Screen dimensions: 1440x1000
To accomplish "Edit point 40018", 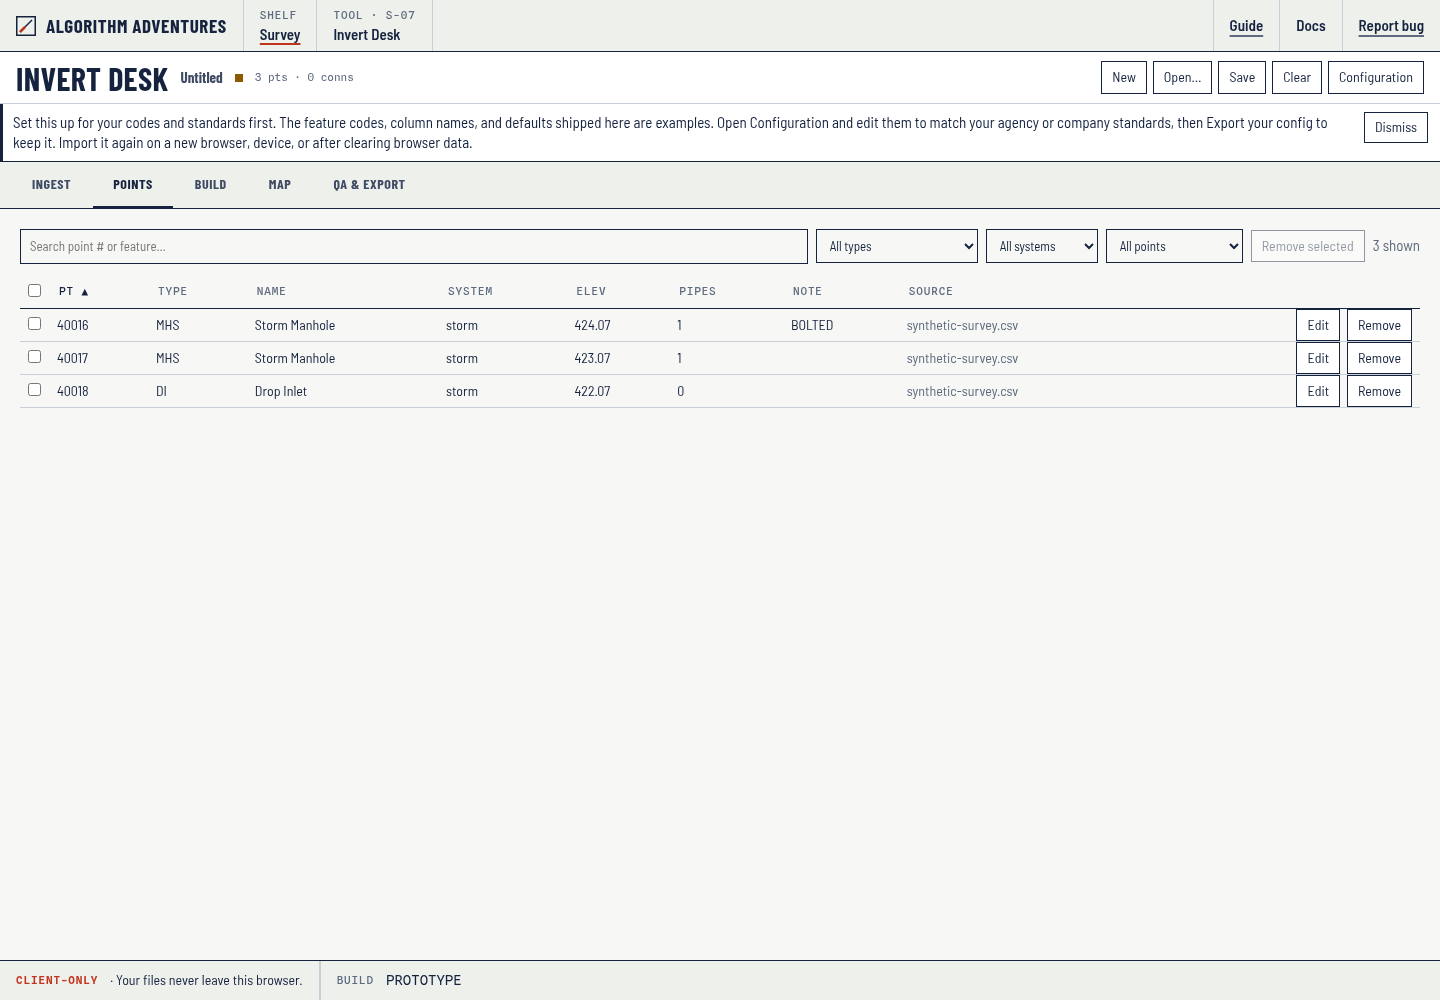I will coord(1318,391).
